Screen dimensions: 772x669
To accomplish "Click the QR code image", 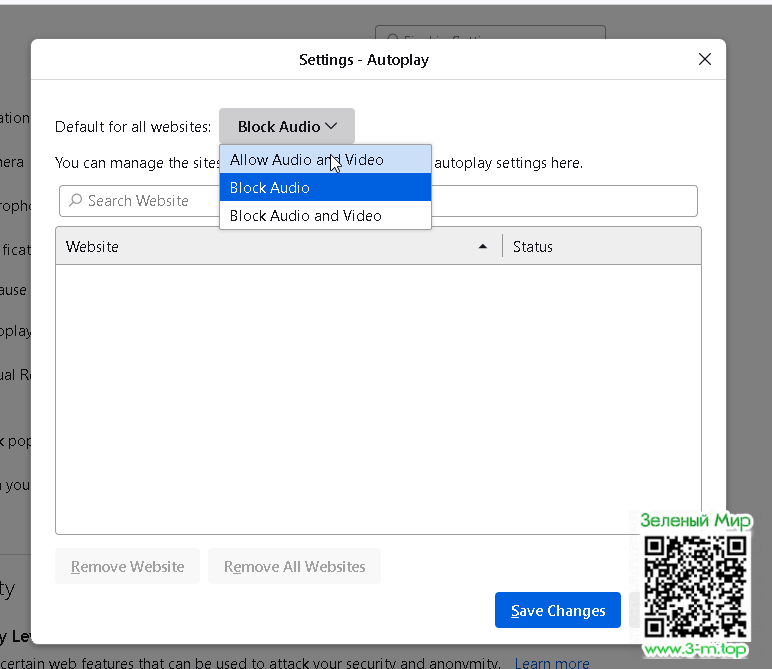I will pyautogui.click(x=695, y=585).
